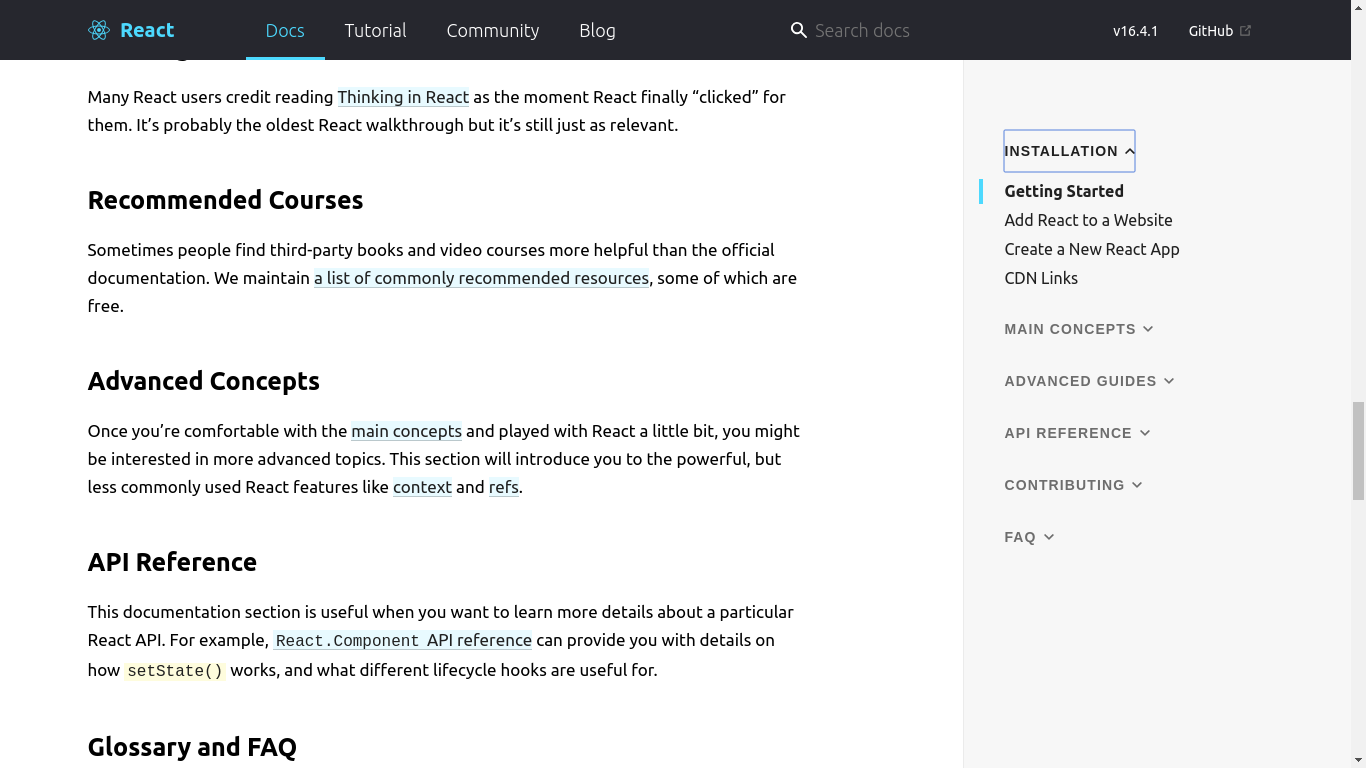Open the Blog page

[597, 30]
